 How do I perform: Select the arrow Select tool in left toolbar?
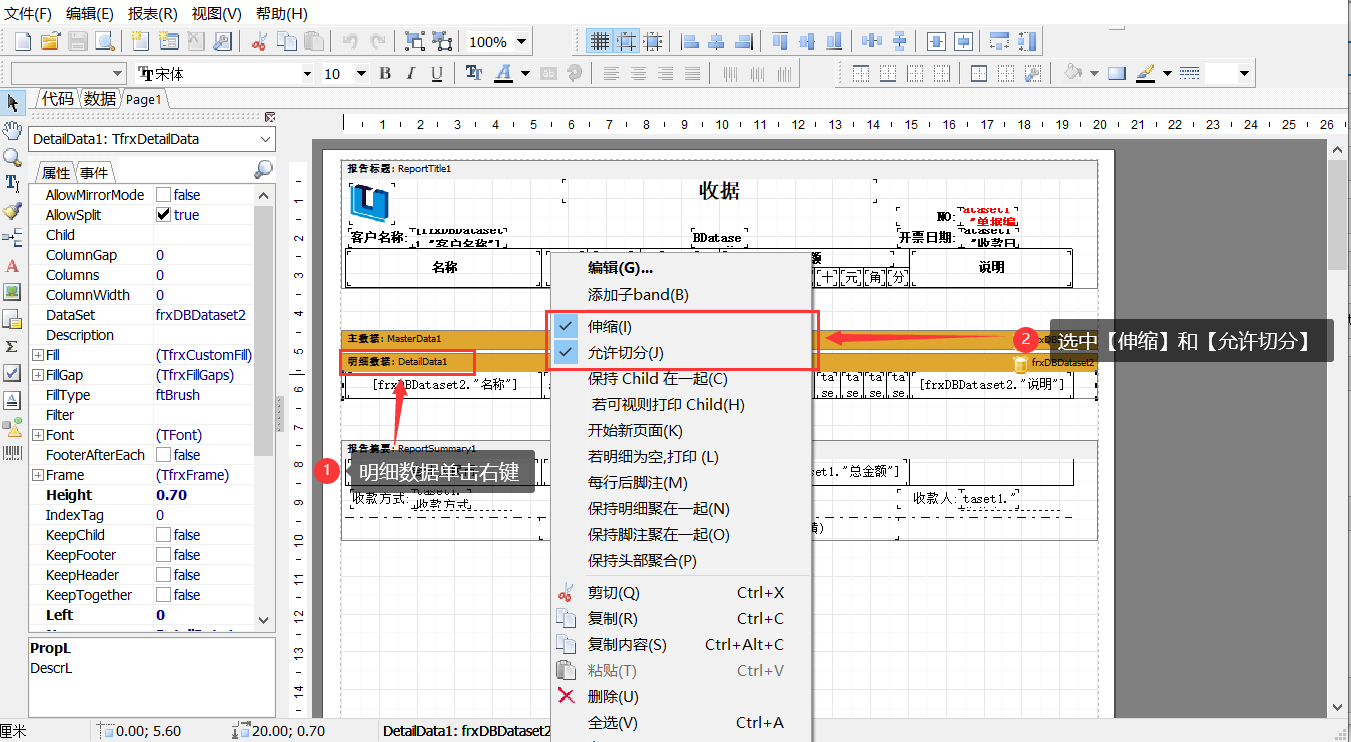click(x=13, y=102)
